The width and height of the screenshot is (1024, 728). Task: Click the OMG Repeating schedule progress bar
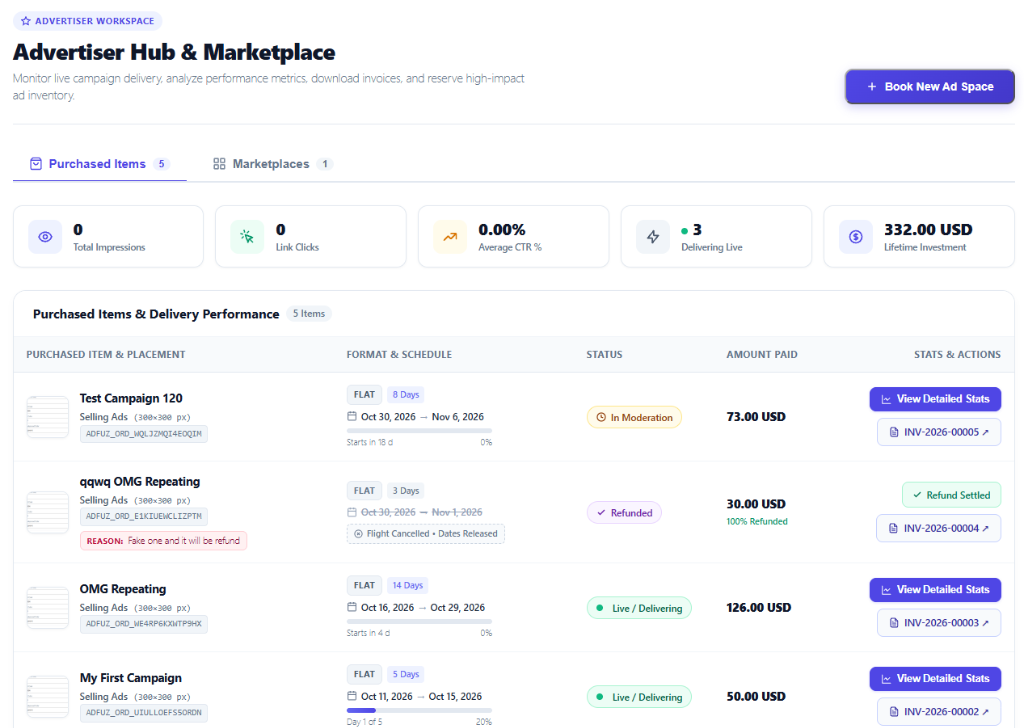tap(419, 622)
